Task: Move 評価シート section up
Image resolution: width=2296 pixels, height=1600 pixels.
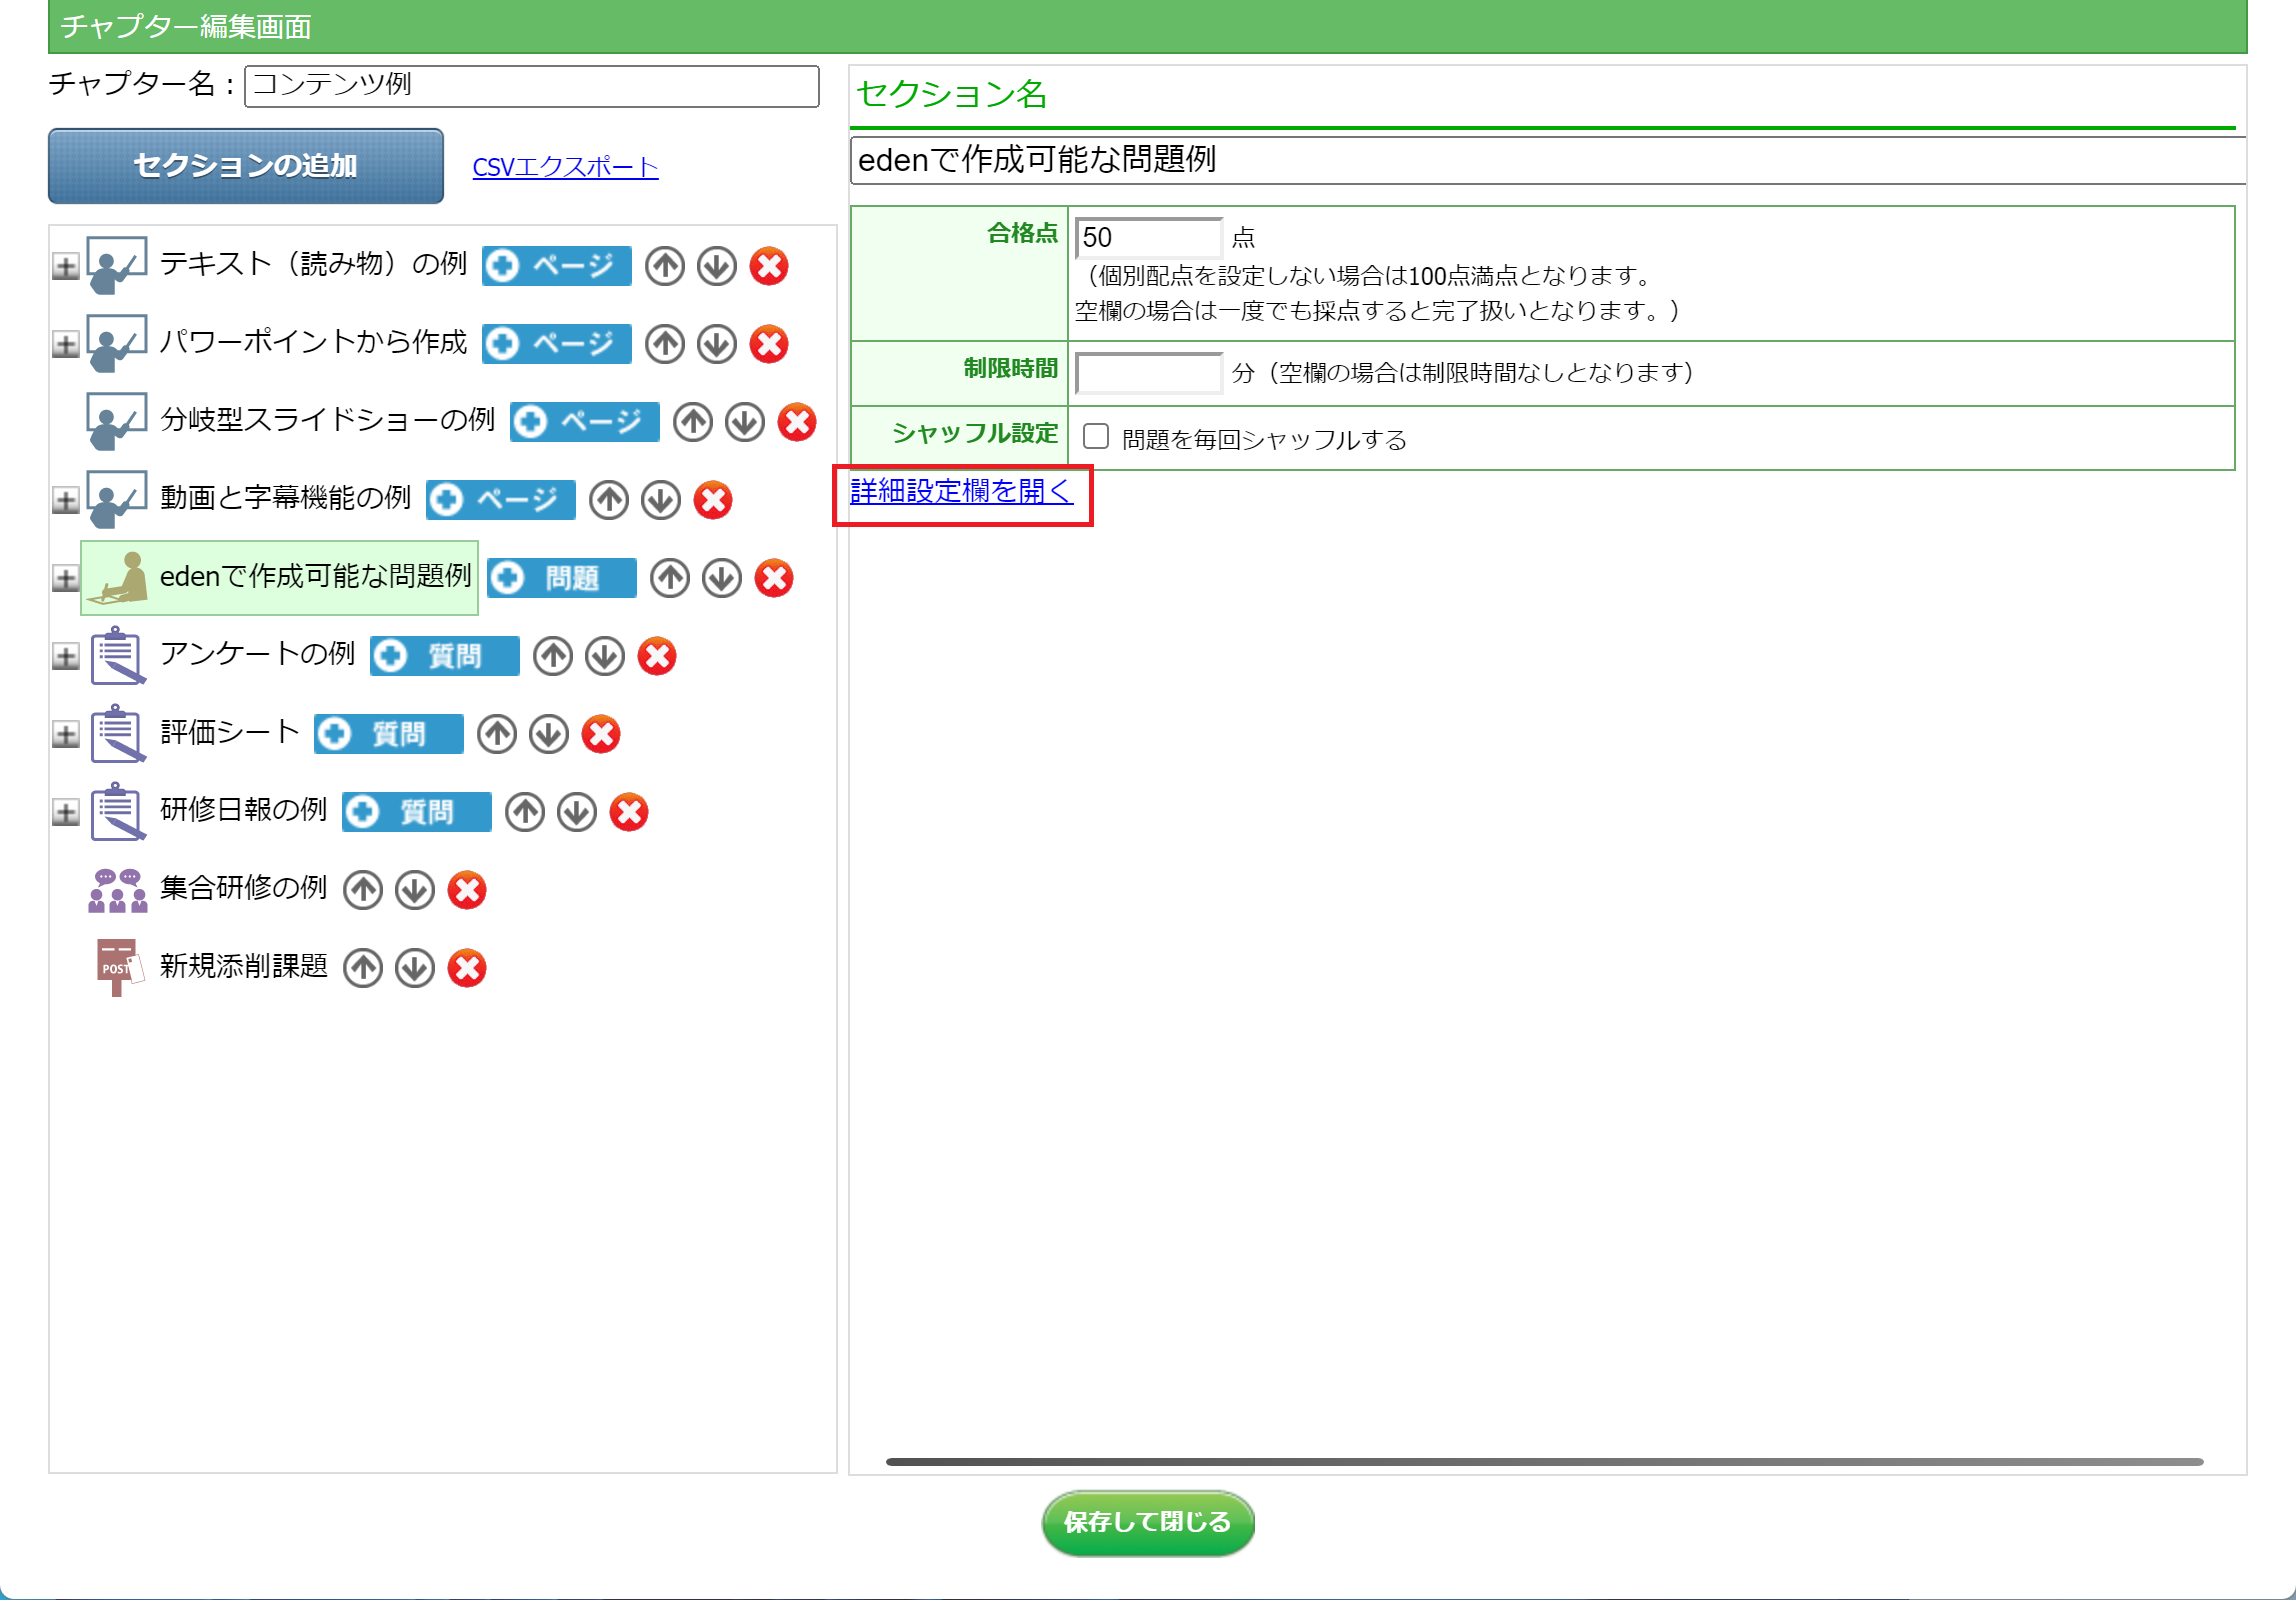Action: (x=497, y=734)
